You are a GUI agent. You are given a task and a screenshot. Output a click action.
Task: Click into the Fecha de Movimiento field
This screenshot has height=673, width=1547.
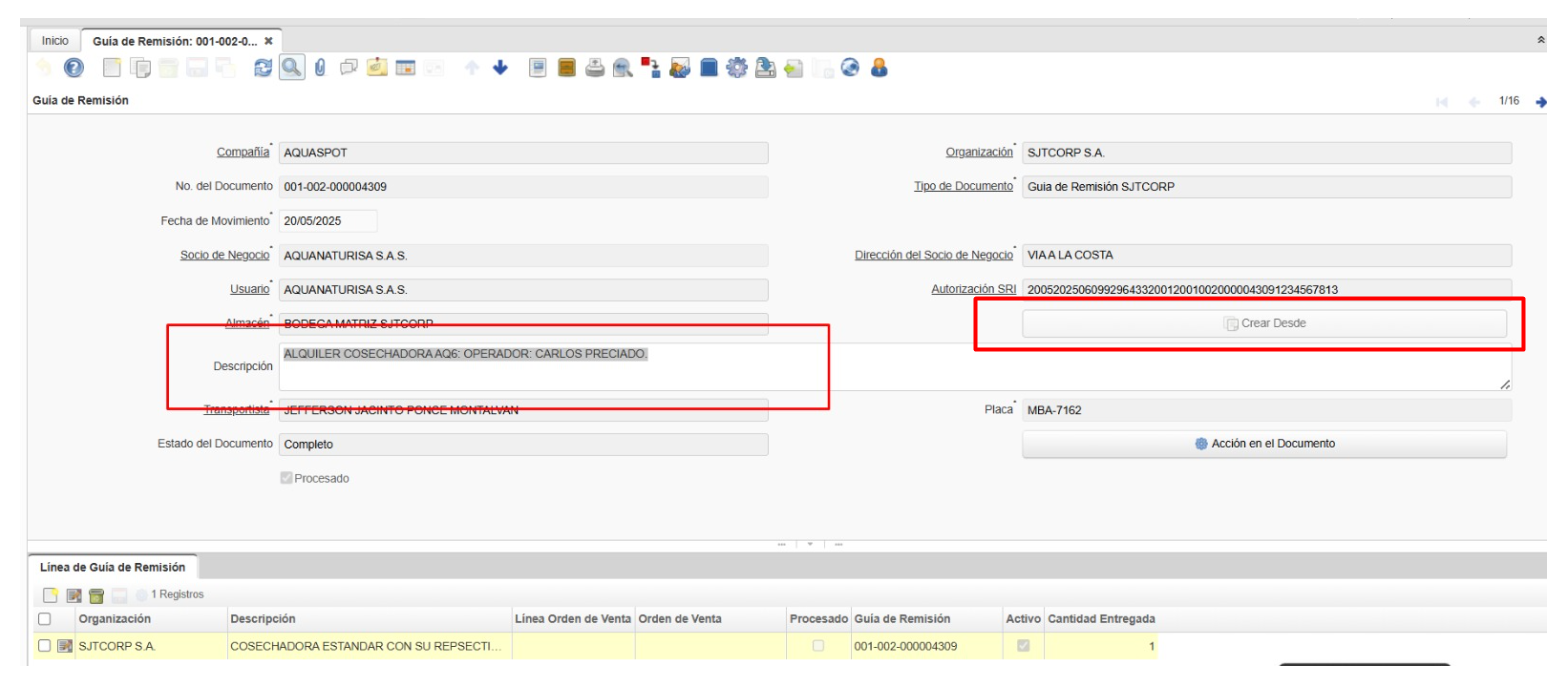pyautogui.click(x=325, y=221)
